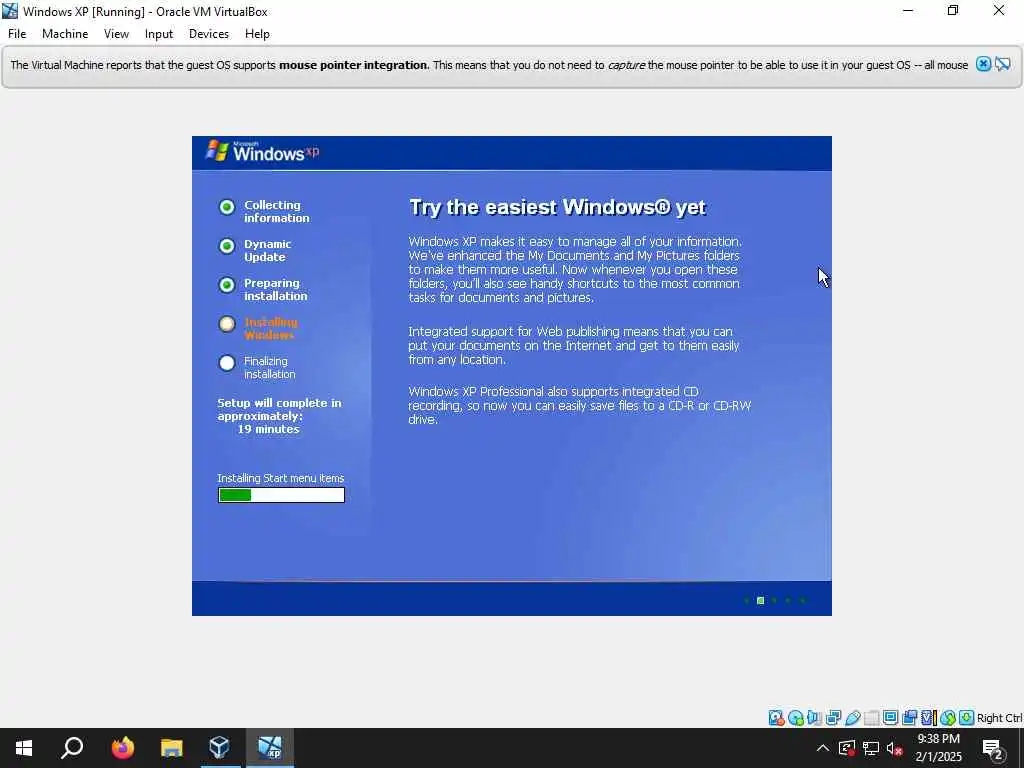This screenshot has height=768, width=1024.
Task: Click the green setup progress bar
Action: pos(281,496)
